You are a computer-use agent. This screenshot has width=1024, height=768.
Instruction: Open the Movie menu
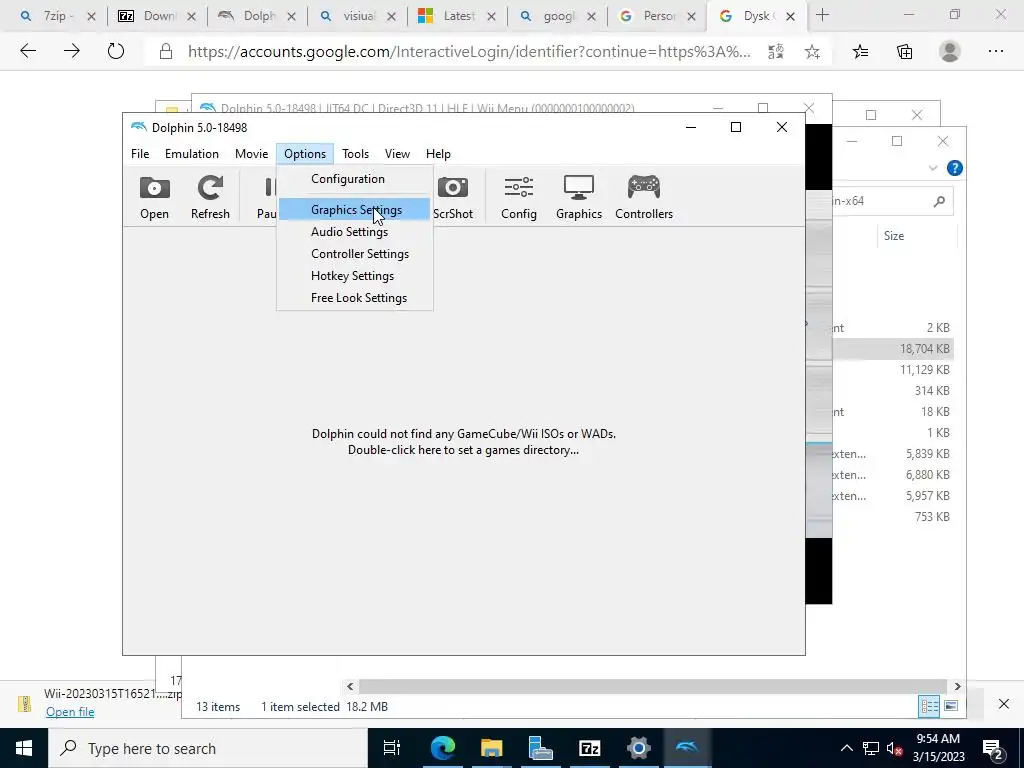coord(251,153)
